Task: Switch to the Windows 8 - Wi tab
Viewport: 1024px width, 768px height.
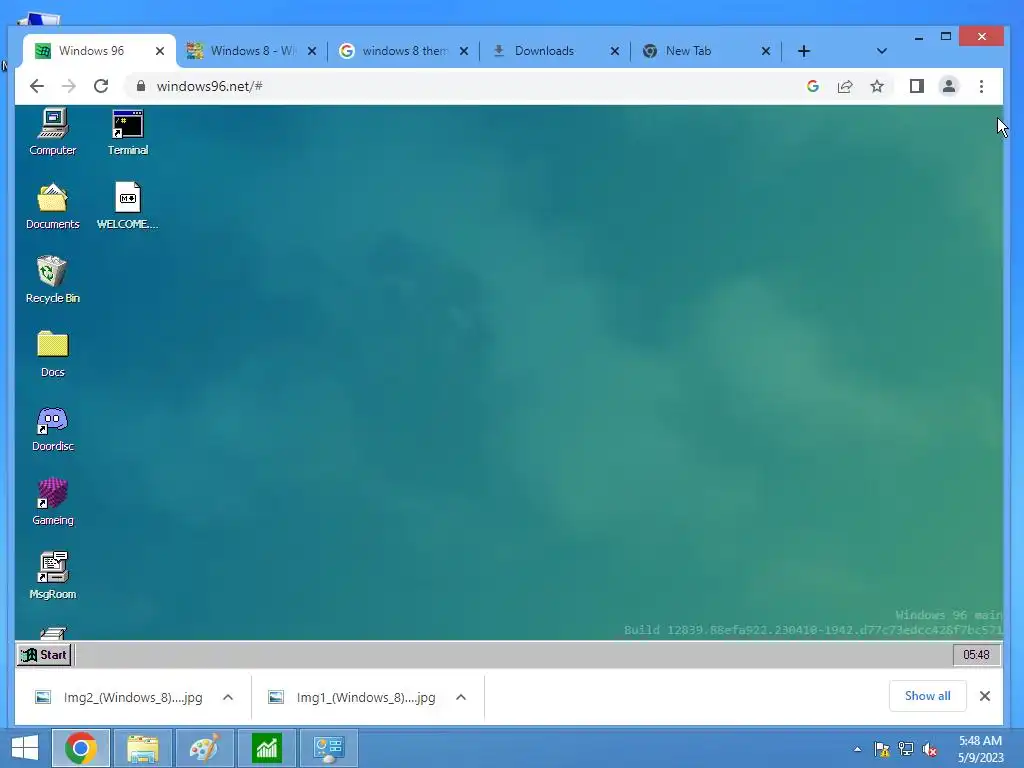Action: 251,51
